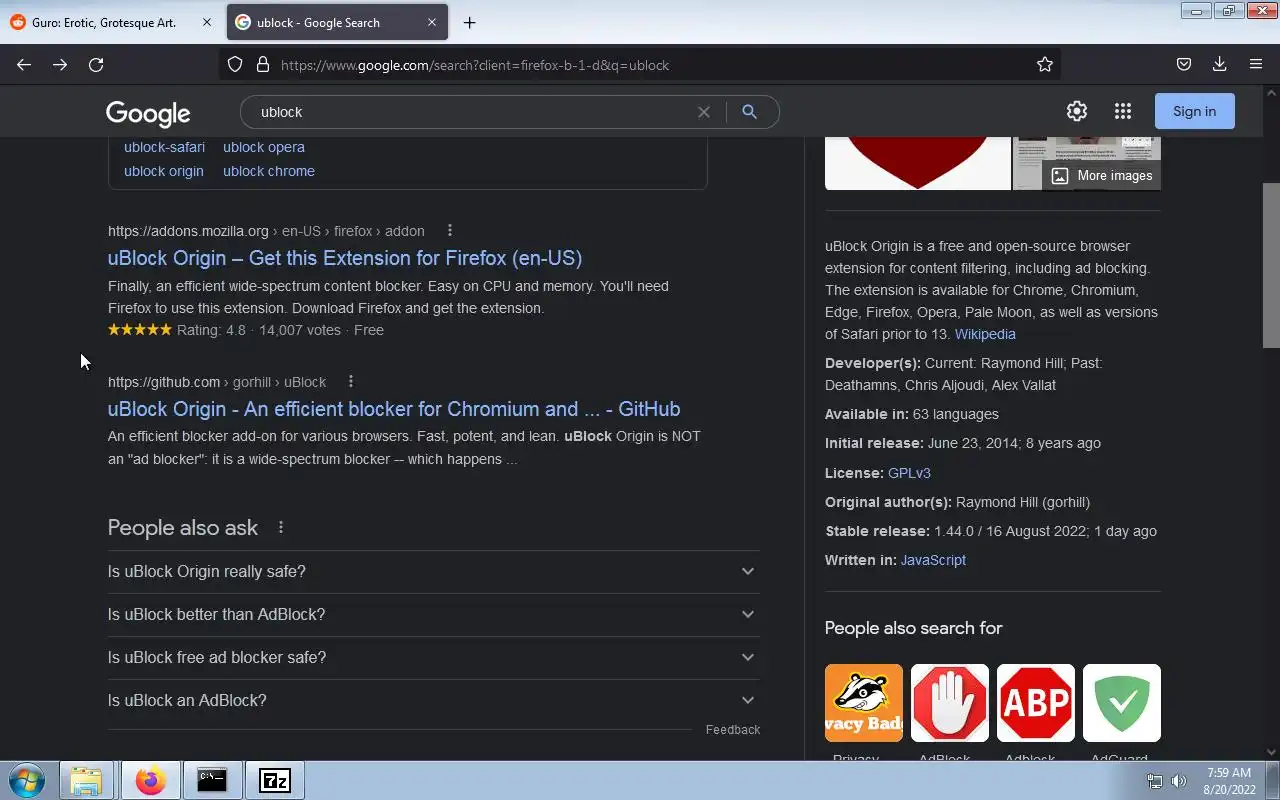Image resolution: width=1280 pixels, height=800 pixels.
Task: Clear the Google search box text
Action: 704,112
